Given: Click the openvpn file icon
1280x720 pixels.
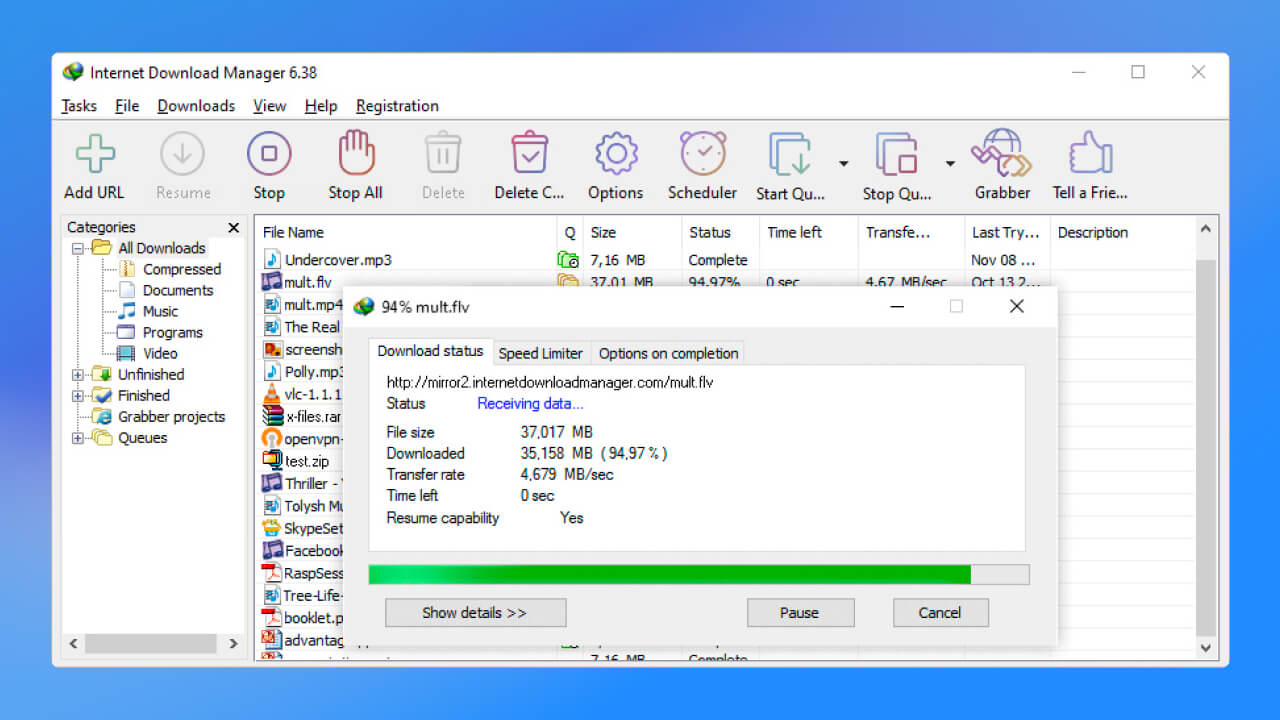Looking at the screenshot, I should 272,438.
